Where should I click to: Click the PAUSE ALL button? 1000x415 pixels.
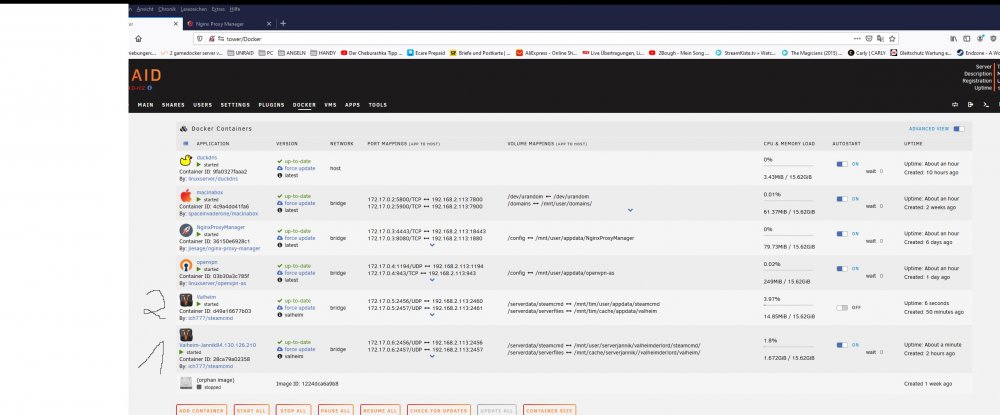tap(335, 411)
